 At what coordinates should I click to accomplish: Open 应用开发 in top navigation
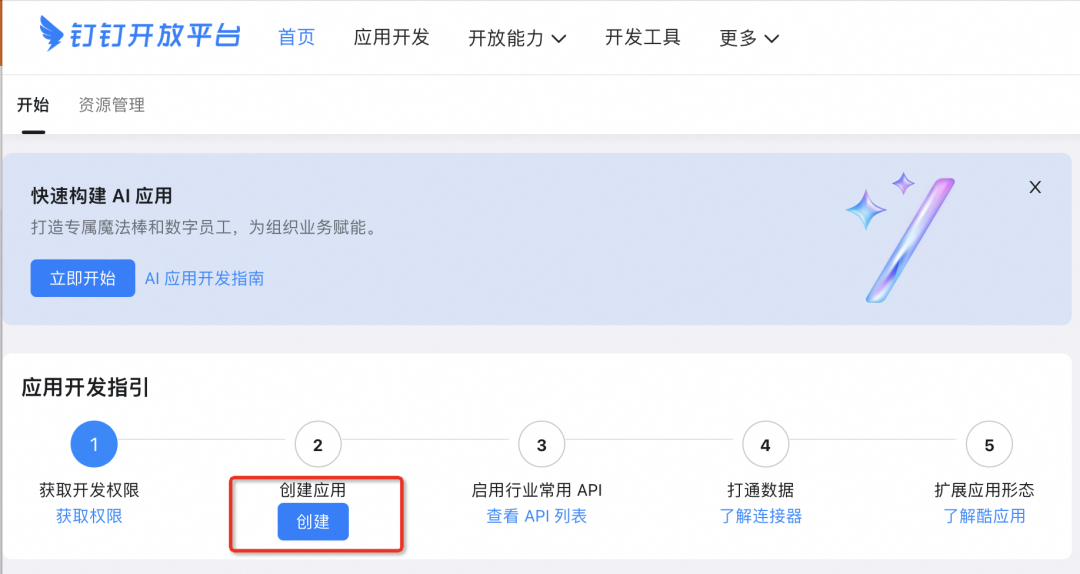point(391,37)
